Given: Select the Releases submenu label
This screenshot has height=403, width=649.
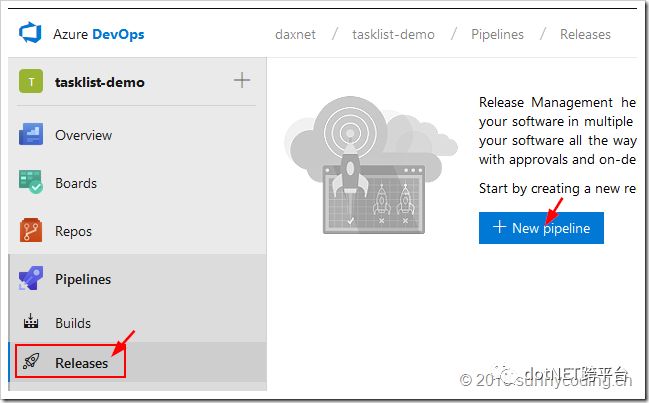Looking at the screenshot, I should (82, 363).
